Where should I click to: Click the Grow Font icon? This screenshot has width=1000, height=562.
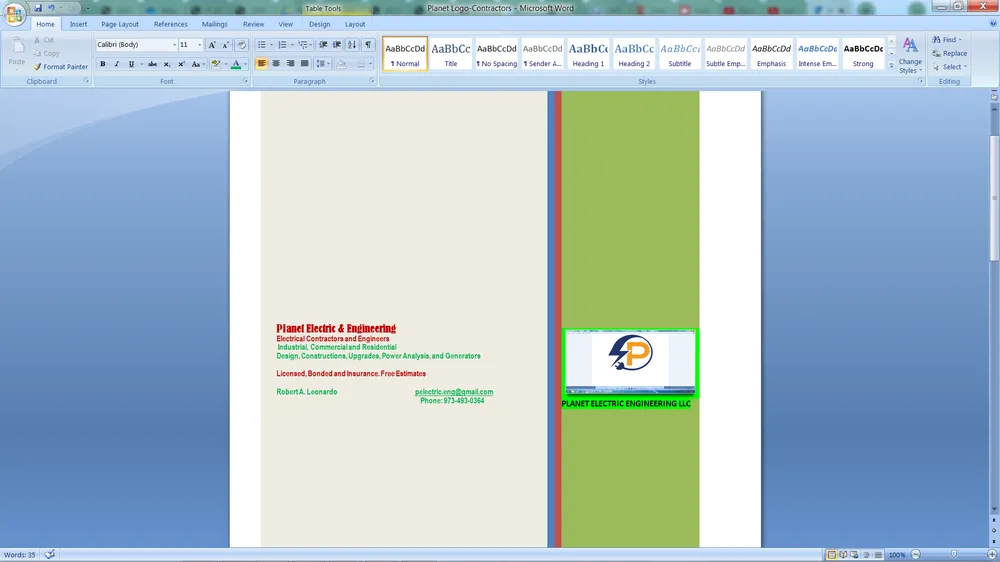(212, 45)
